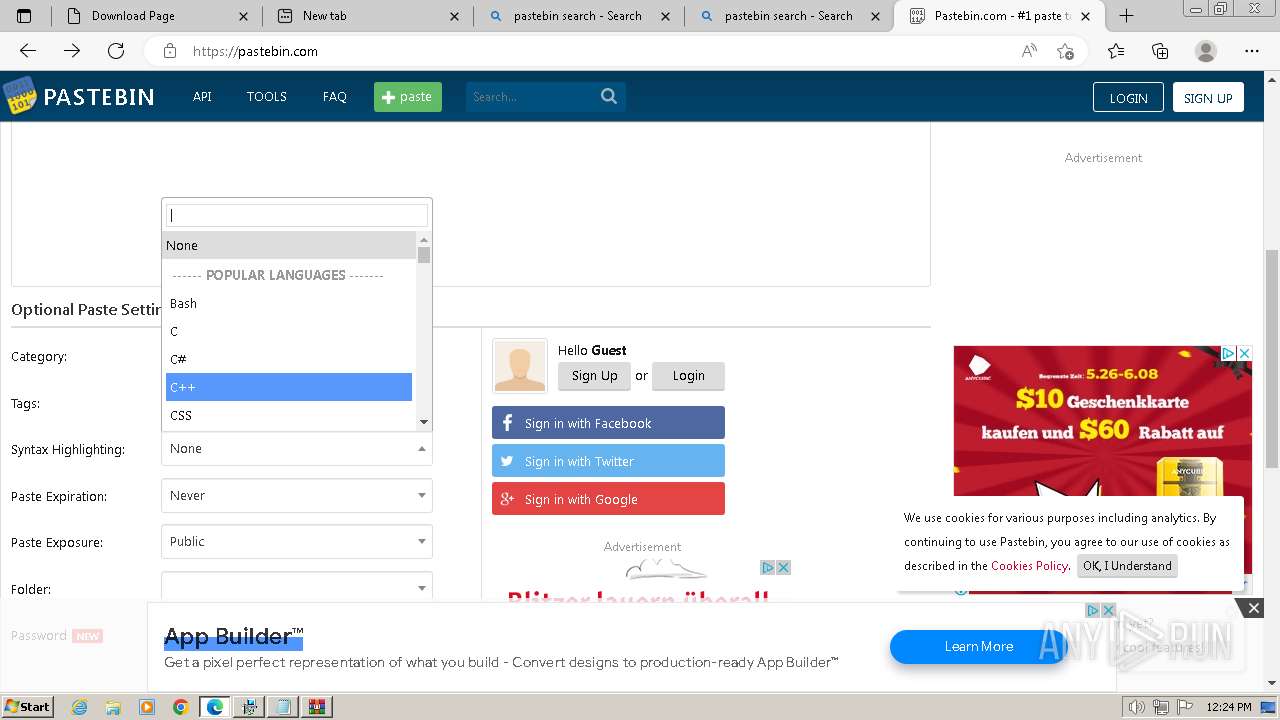Open file explorer folder icon in taskbar
Viewport: 1280px width, 720px height.
pyautogui.click(x=113, y=707)
